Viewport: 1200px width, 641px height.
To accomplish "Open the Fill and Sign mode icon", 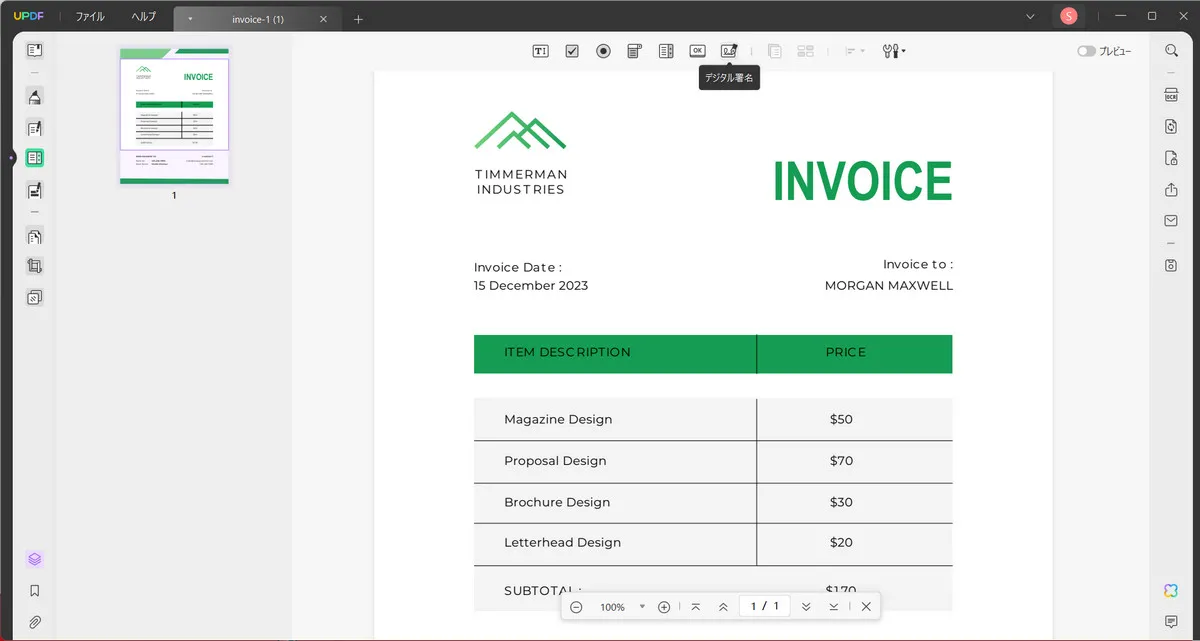I will [x=35, y=190].
